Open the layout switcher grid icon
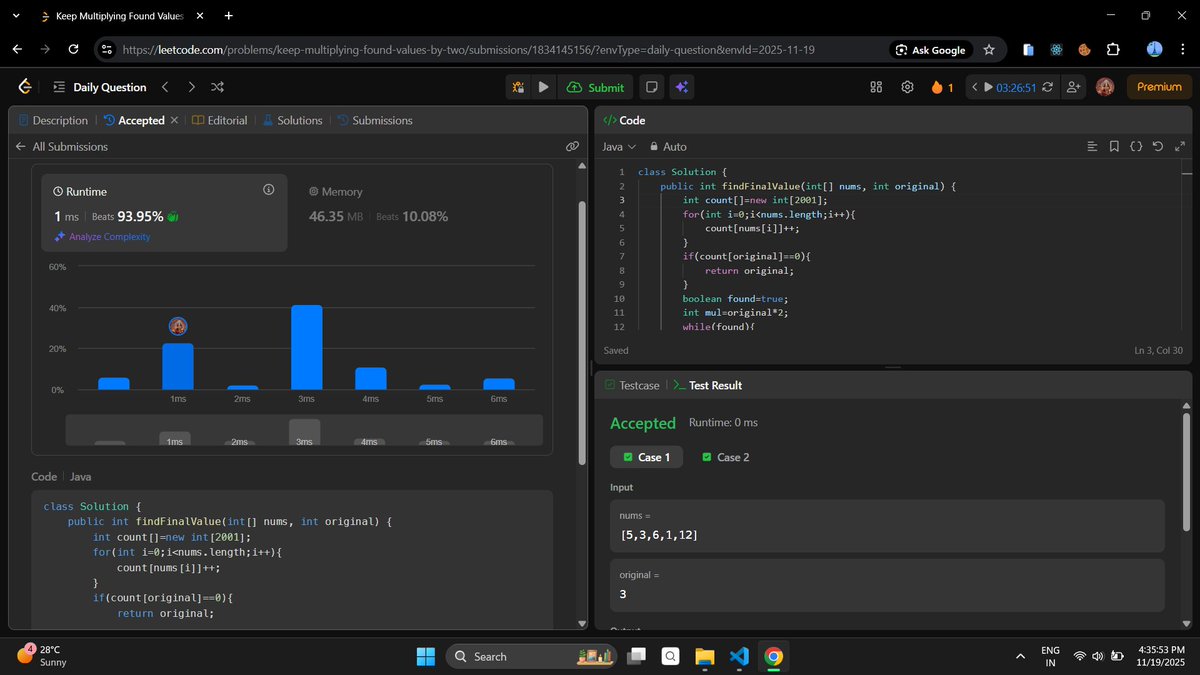Image resolution: width=1200 pixels, height=675 pixels. [876, 87]
